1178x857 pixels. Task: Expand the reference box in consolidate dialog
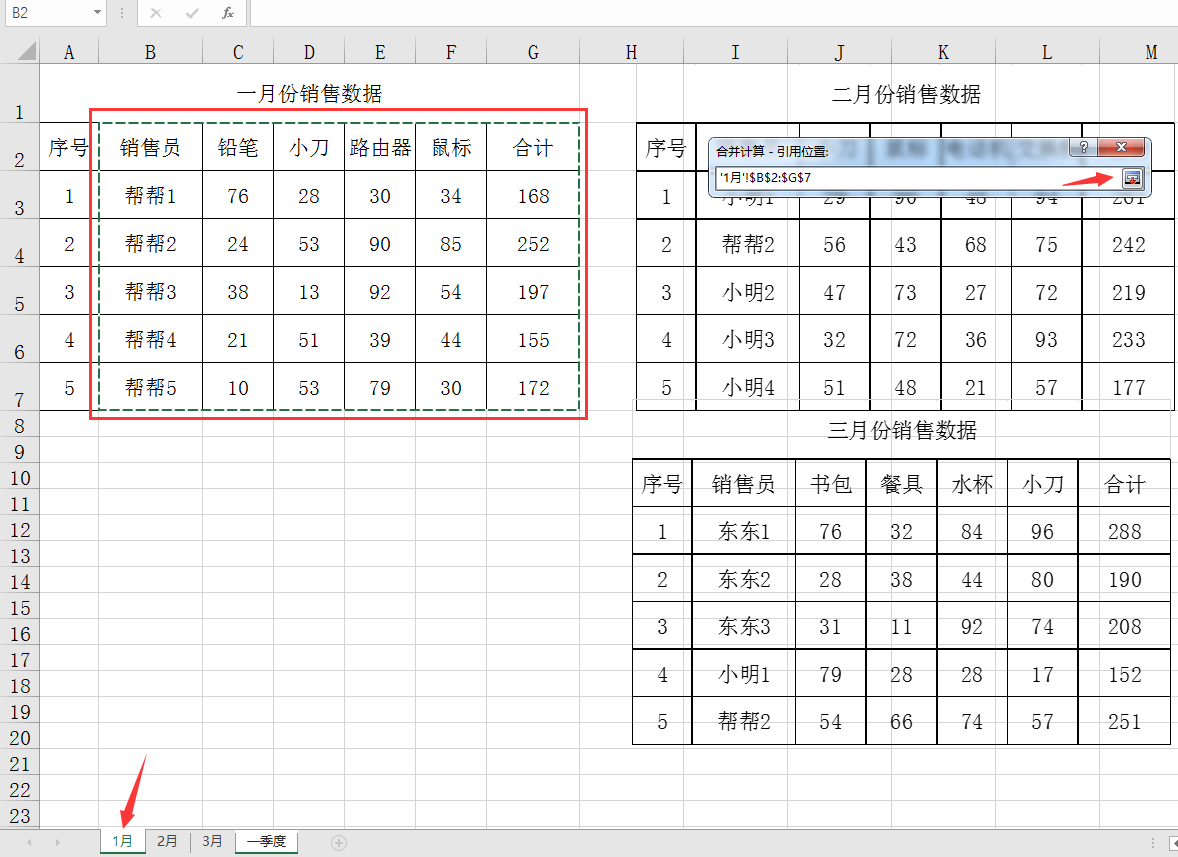click(x=1132, y=178)
